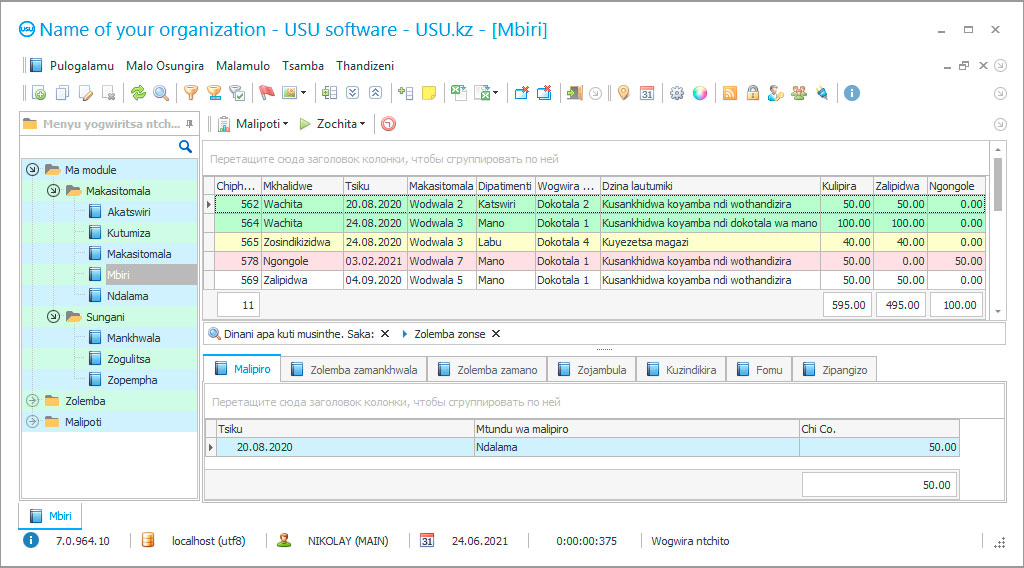The height and width of the screenshot is (568, 1024).
Task: Collapse the Makasitomala folder in the tree
Action: 52,190
